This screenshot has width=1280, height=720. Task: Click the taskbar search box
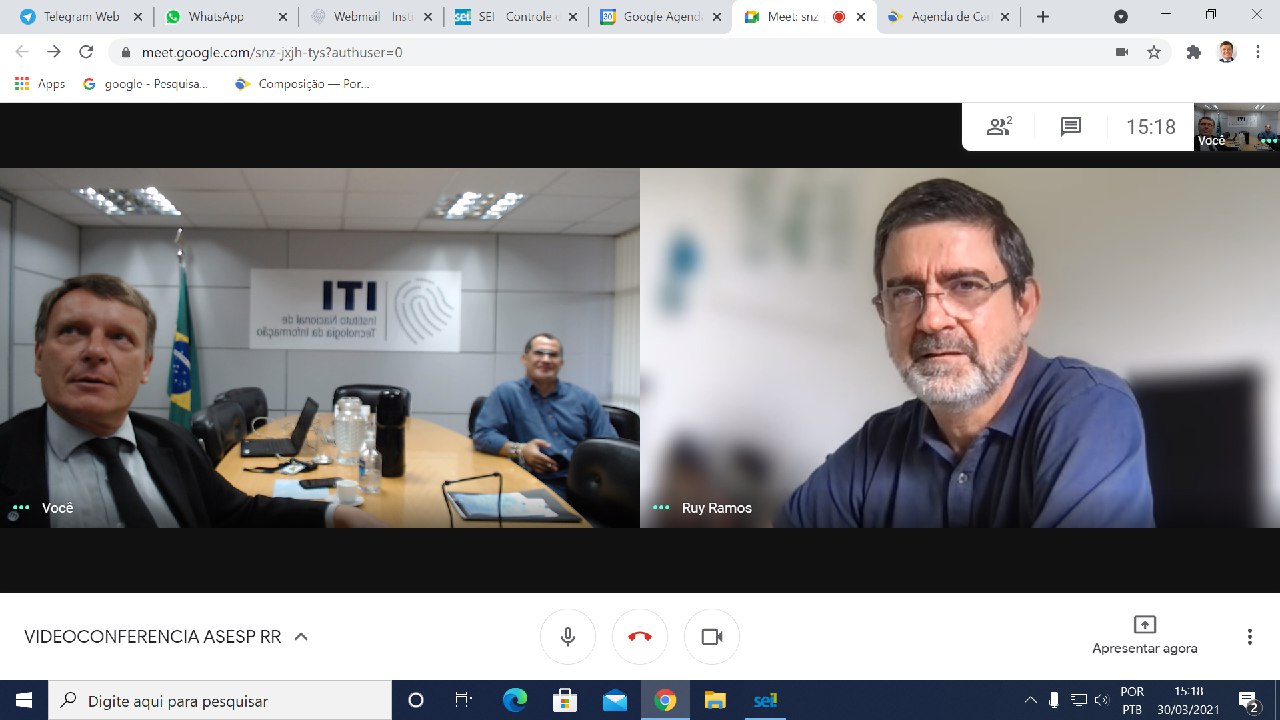220,700
